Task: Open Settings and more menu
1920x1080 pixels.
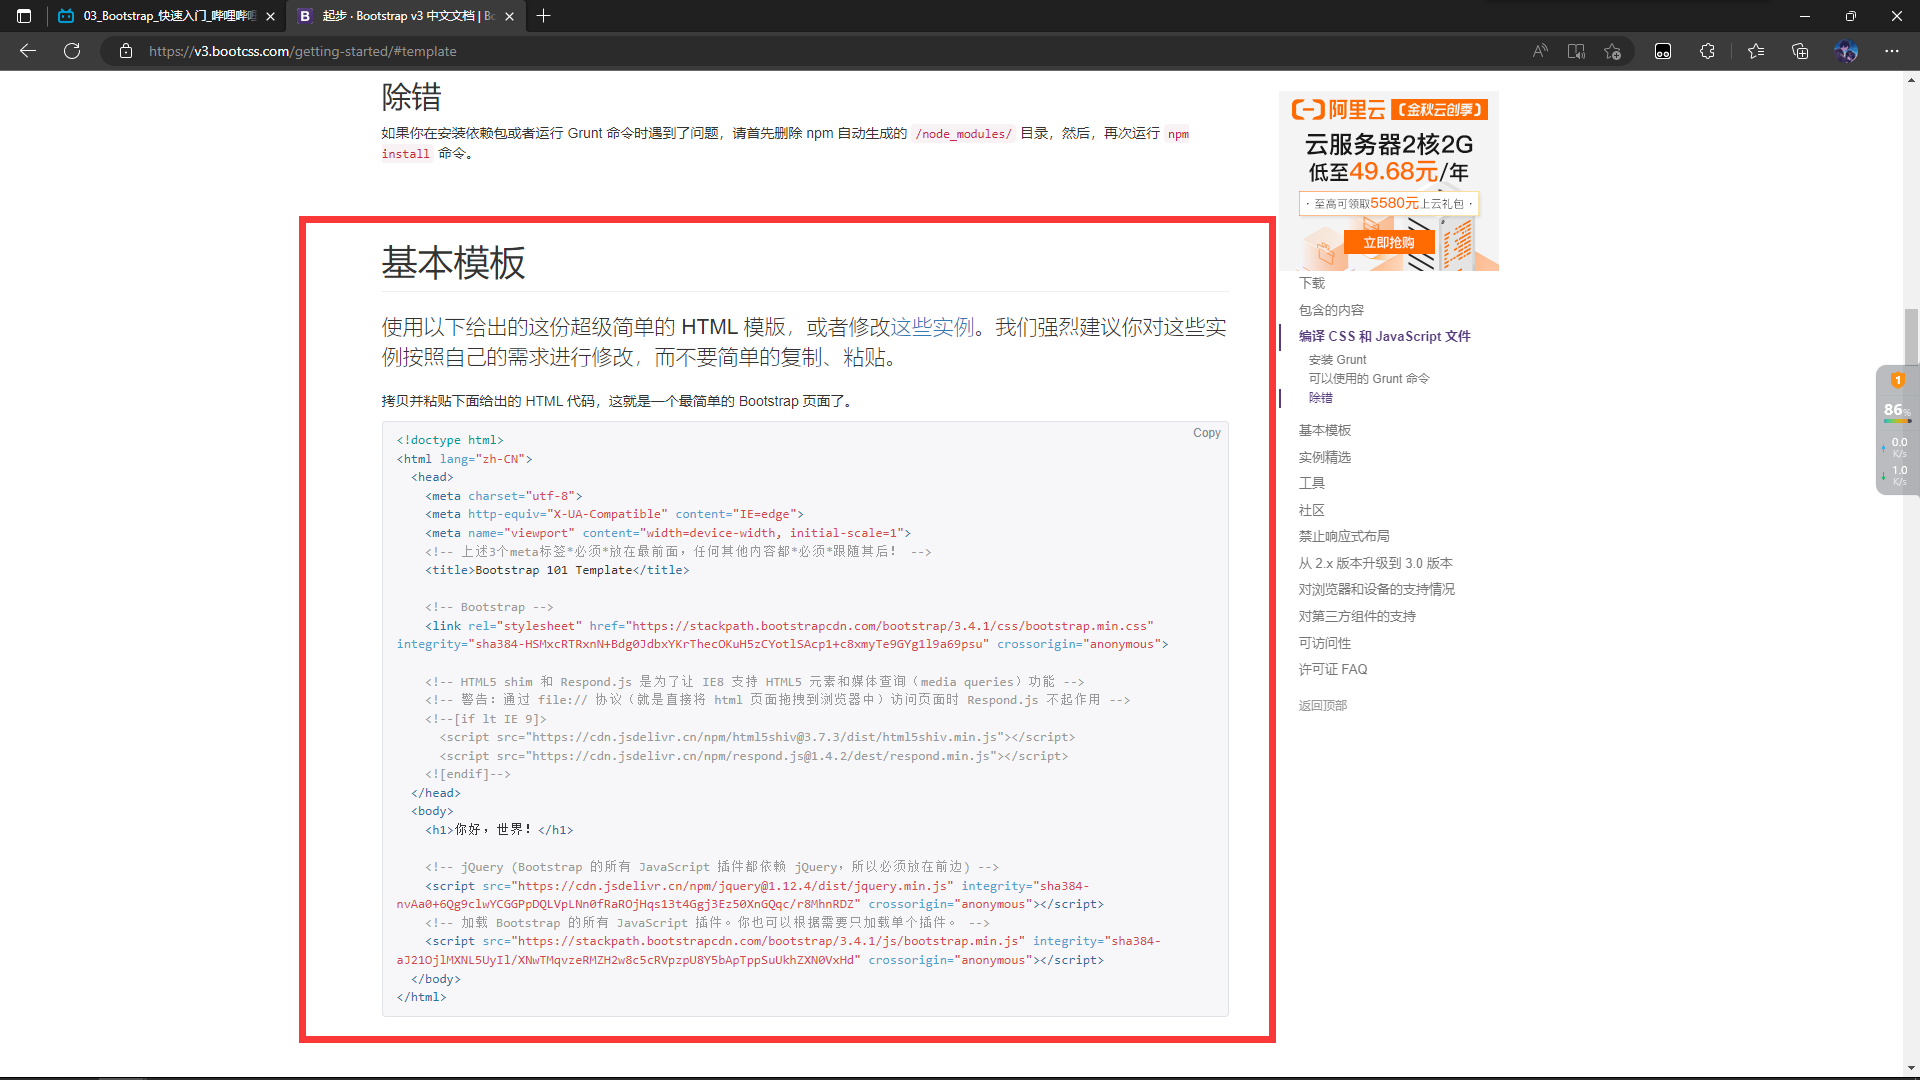Action: tap(1892, 51)
